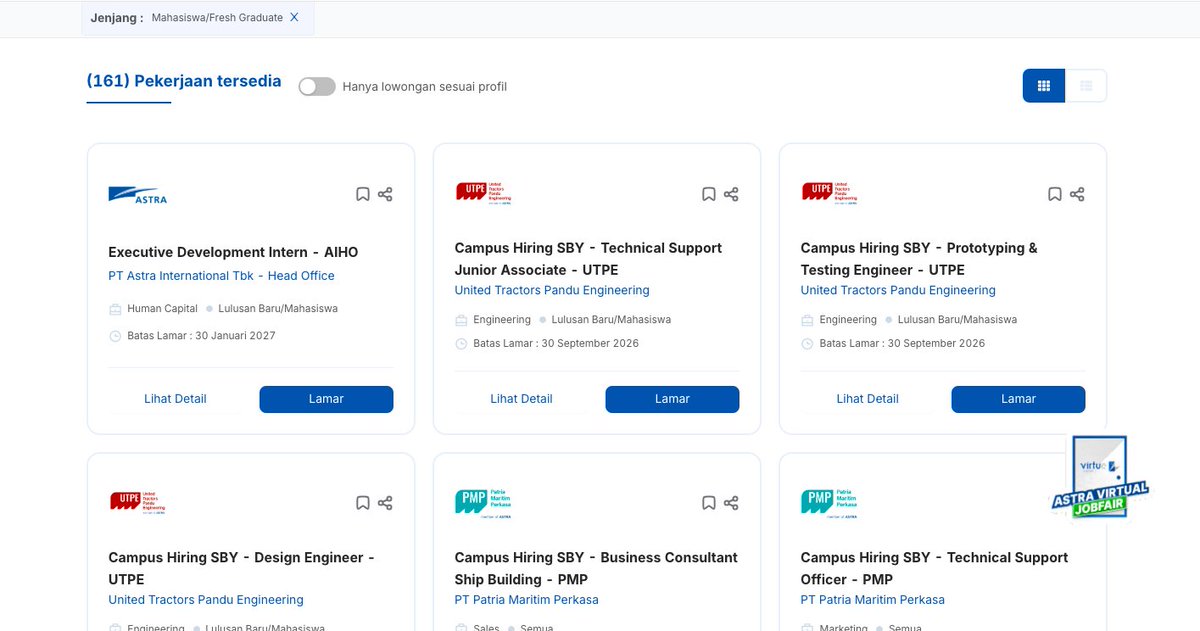The height and width of the screenshot is (631, 1200).
Task: Open Campus Hiring SBY Prototyping & Testing Engineer title
Action: [x=919, y=259]
